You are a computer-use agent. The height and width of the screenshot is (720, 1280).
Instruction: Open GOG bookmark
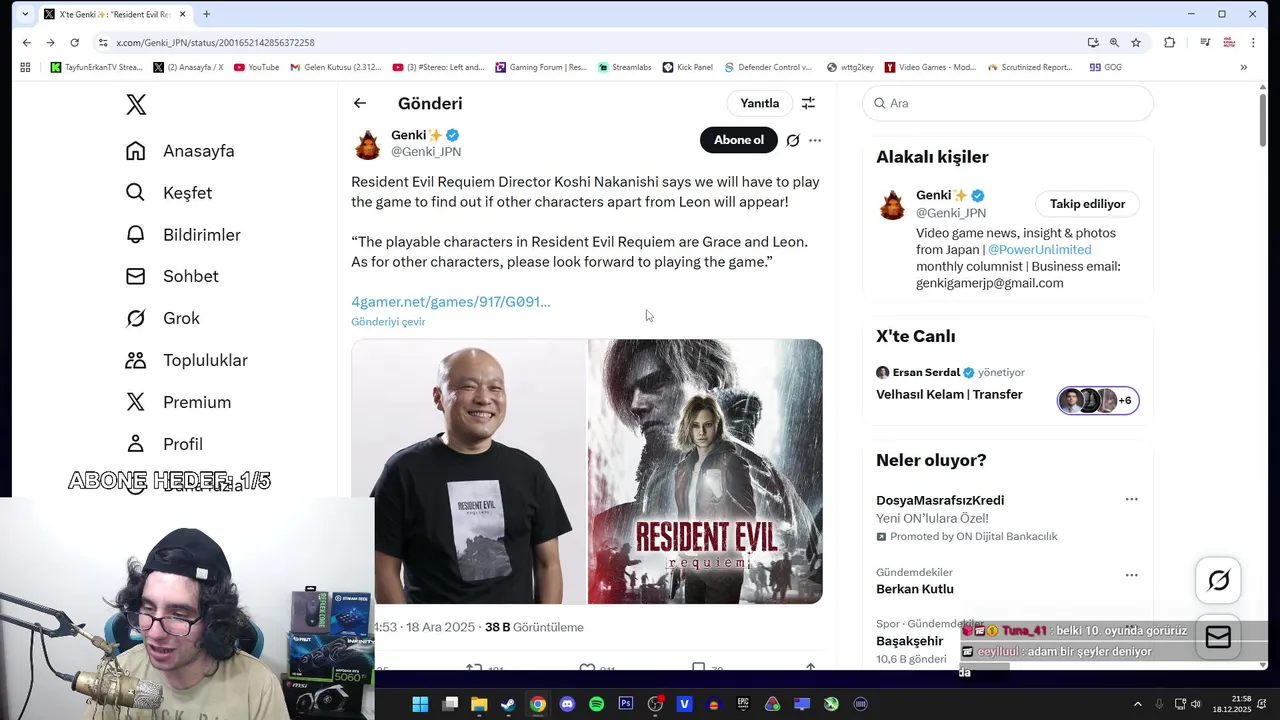click(x=1105, y=67)
